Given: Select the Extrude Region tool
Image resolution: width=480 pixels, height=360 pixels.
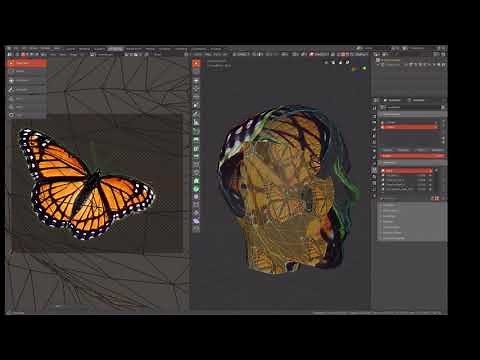Looking at the screenshot, I should pyautogui.click(x=196, y=140).
